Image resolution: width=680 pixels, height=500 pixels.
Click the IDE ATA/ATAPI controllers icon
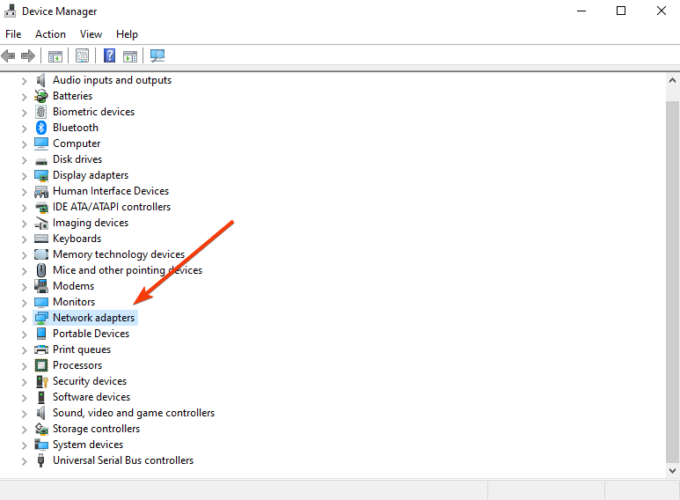[41, 207]
